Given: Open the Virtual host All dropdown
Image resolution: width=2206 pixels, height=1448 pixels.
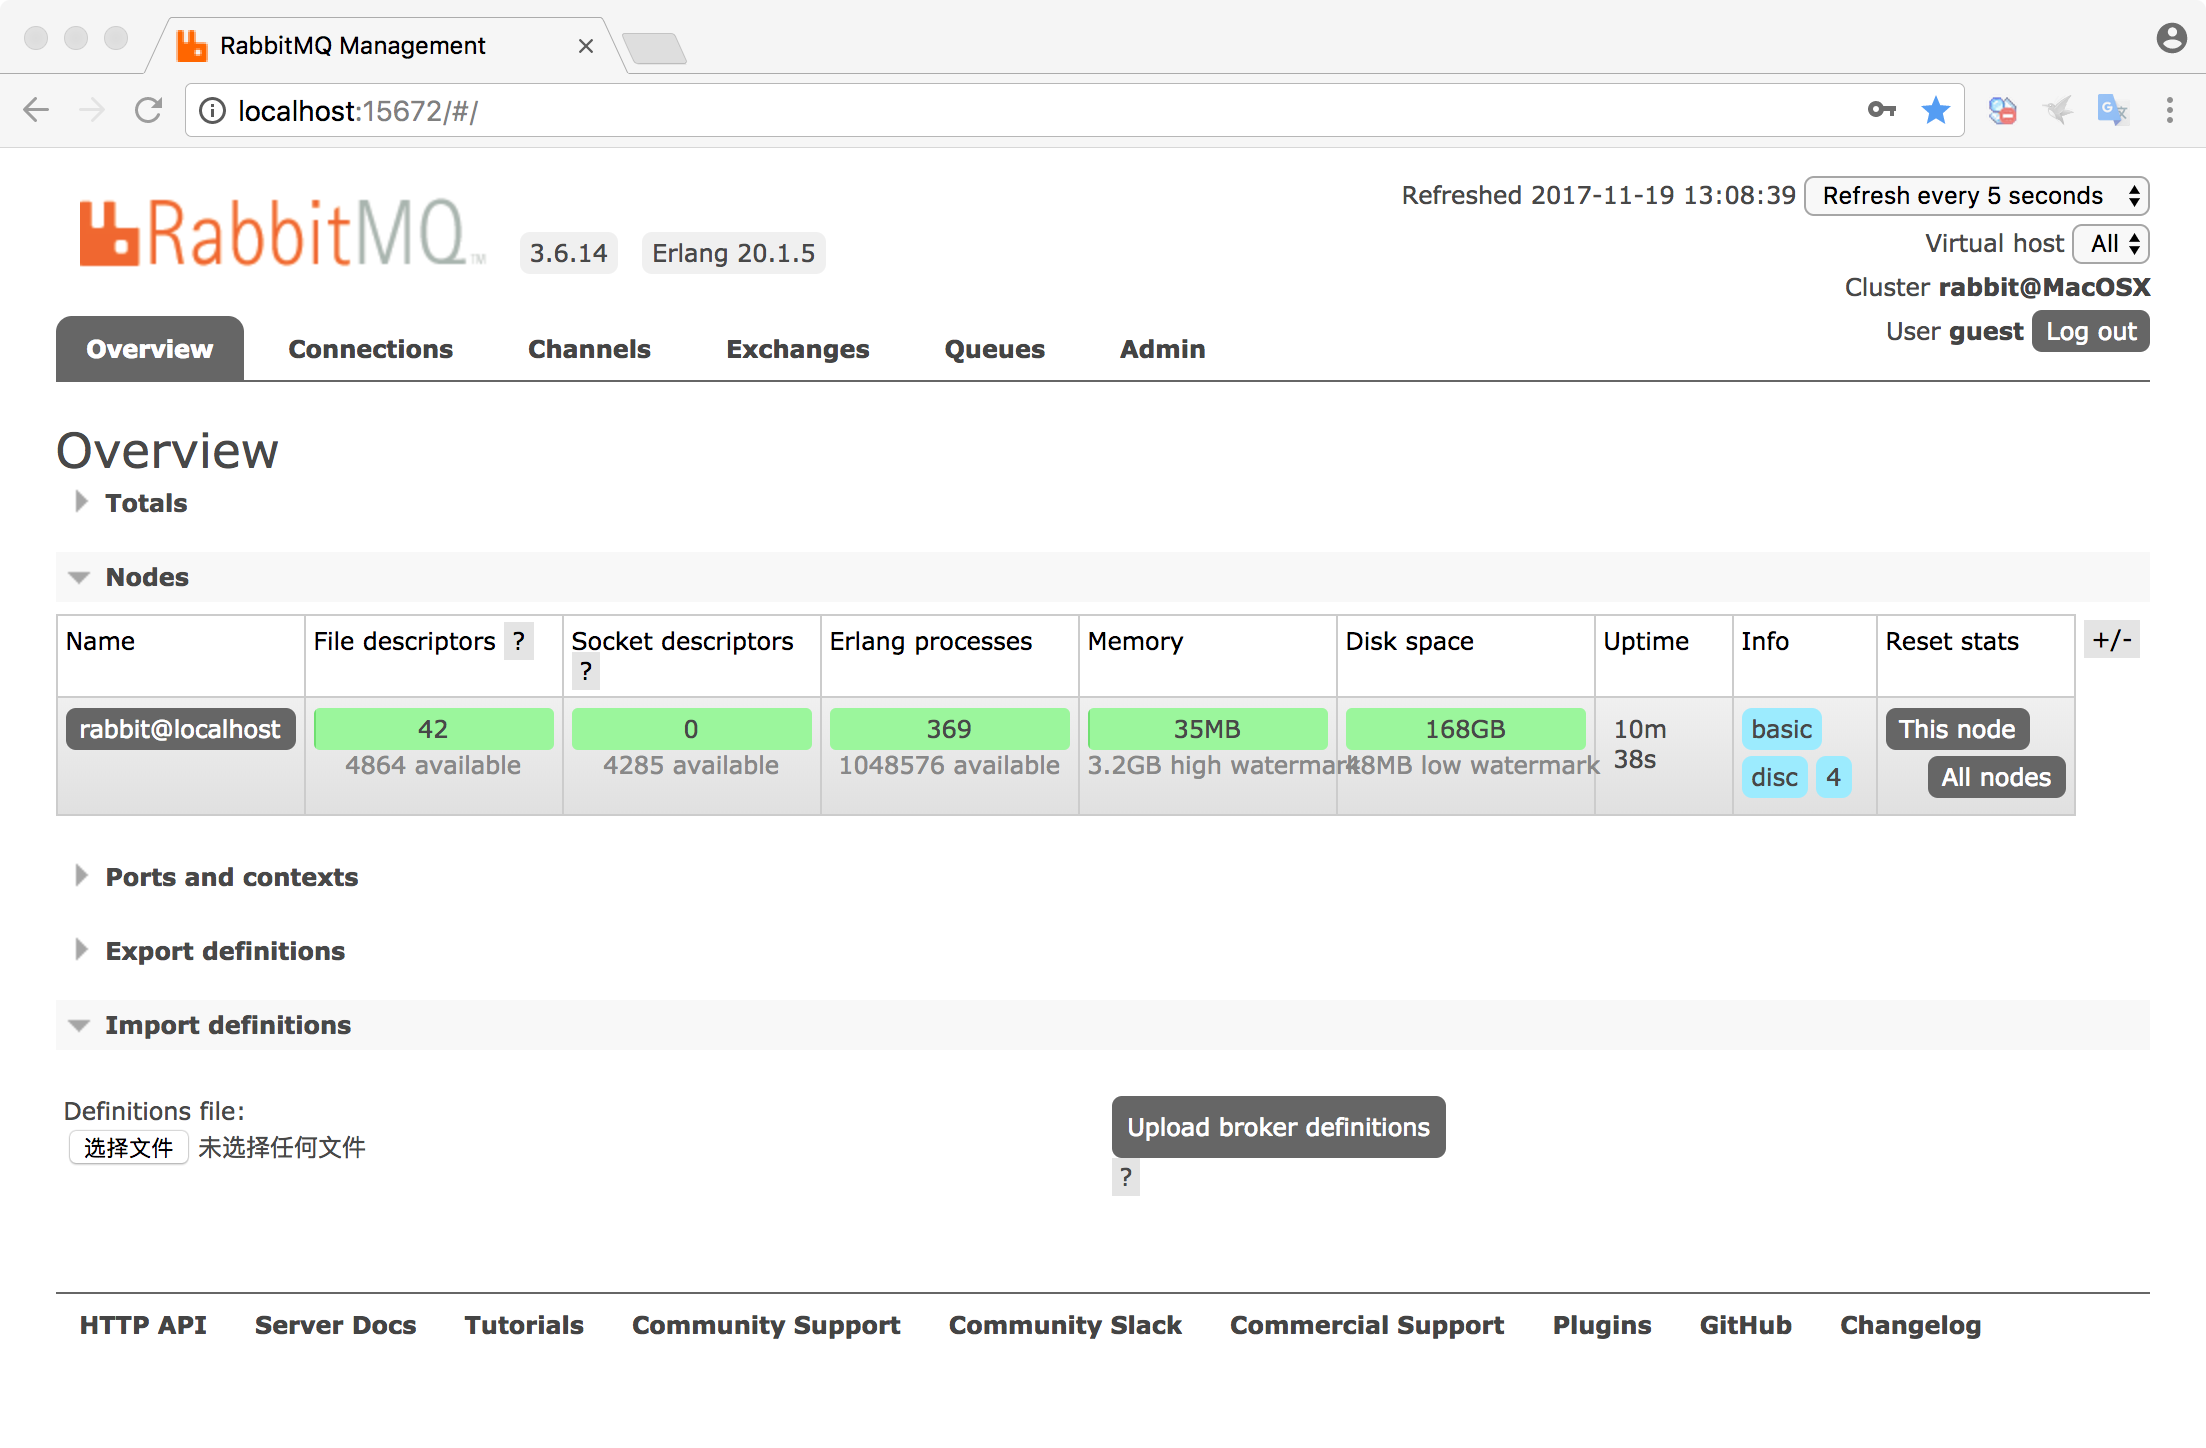Looking at the screenshot, I should pyautogui.click(x=2112, y=244).
